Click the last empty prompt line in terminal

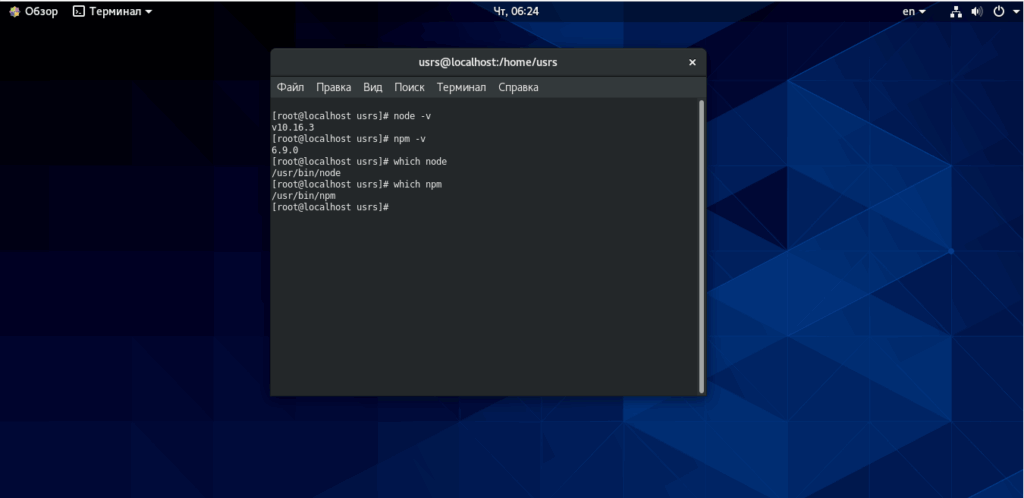[330, 207]
